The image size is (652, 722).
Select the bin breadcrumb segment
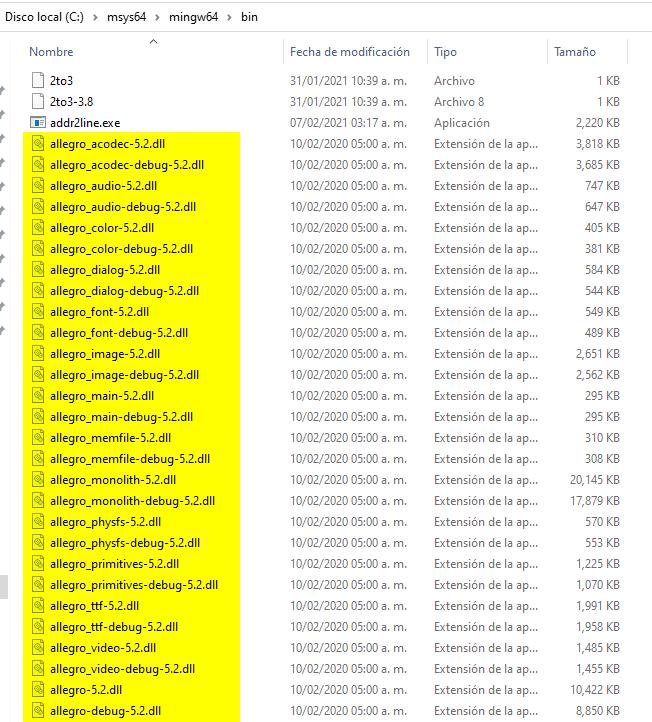click(249, 17)
